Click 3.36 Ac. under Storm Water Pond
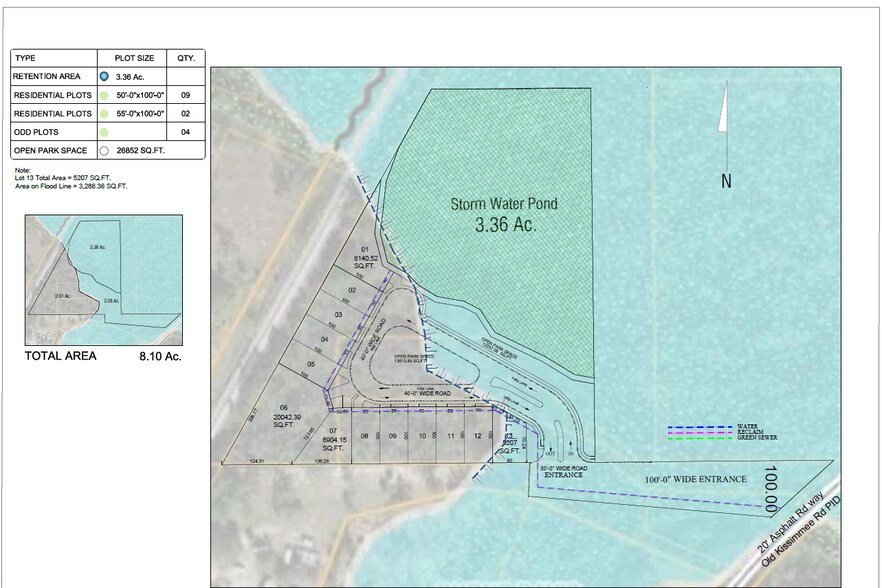The width and height of the screenshot is (882, 588). click(x=506, y=225)
